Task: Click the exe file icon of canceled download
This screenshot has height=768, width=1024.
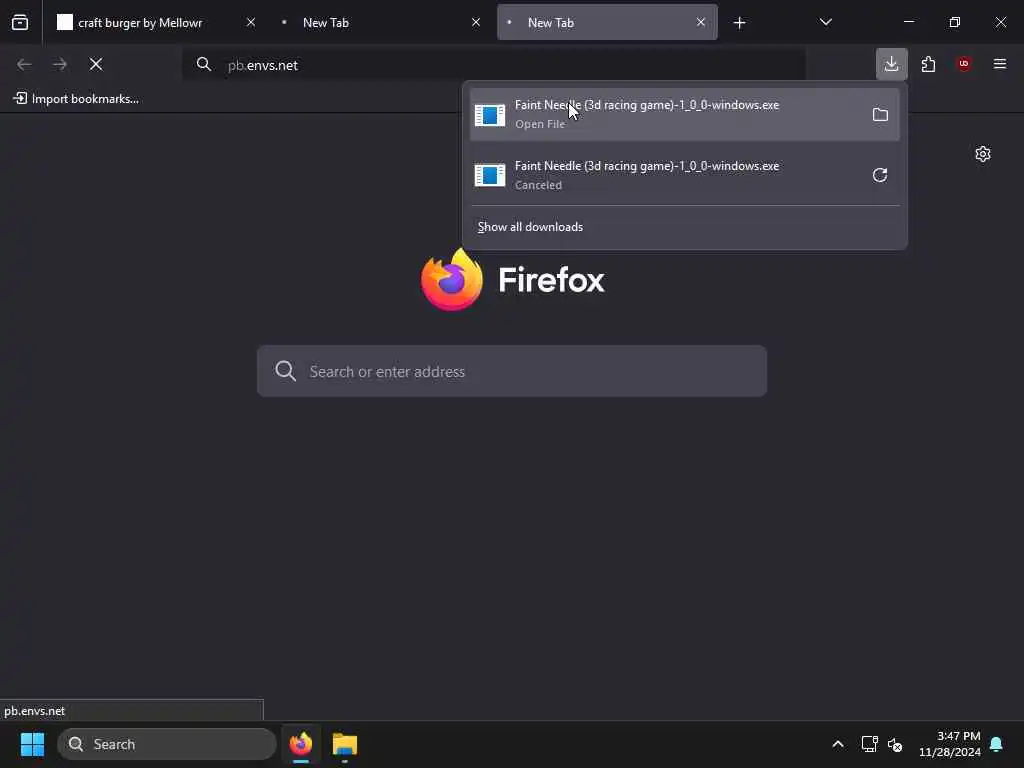Action: click(x=490, y=175)
